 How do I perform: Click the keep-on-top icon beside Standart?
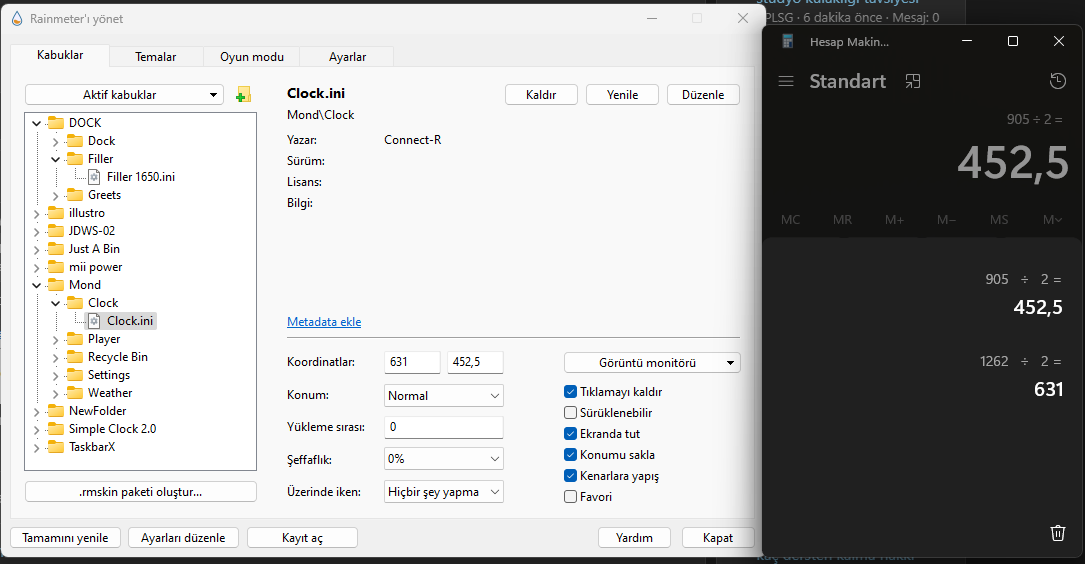(912, 82)
